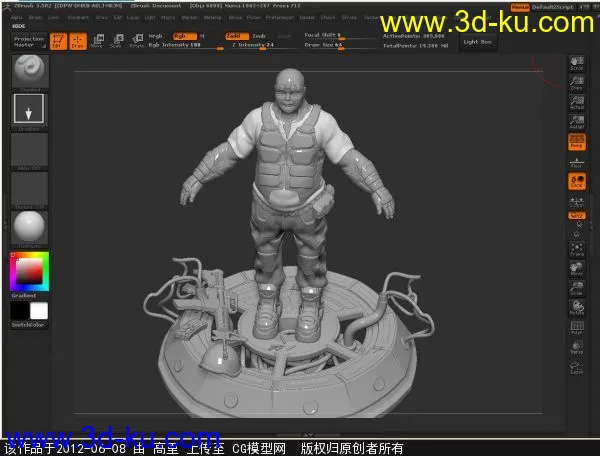
Task: Open the Standard brush picker thumbnail
Action: (30, 73)
